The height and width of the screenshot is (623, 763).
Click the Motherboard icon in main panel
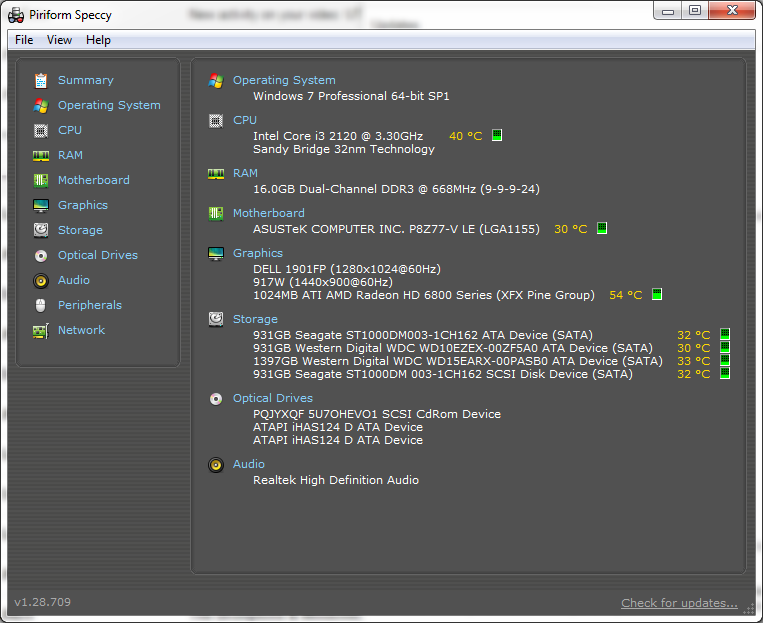point(216,213)
